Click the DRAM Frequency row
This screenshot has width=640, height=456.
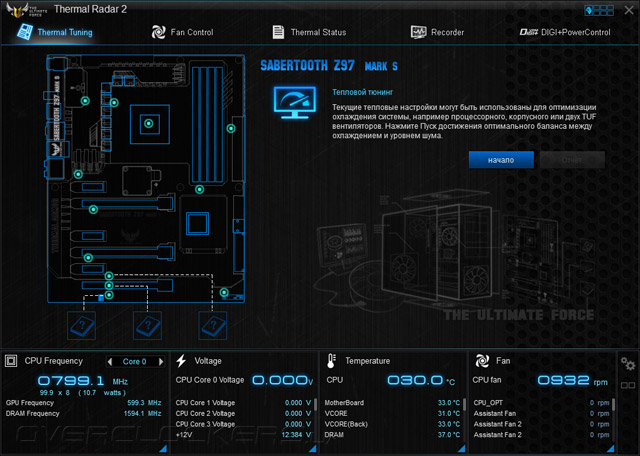click(x=84, y=414)
